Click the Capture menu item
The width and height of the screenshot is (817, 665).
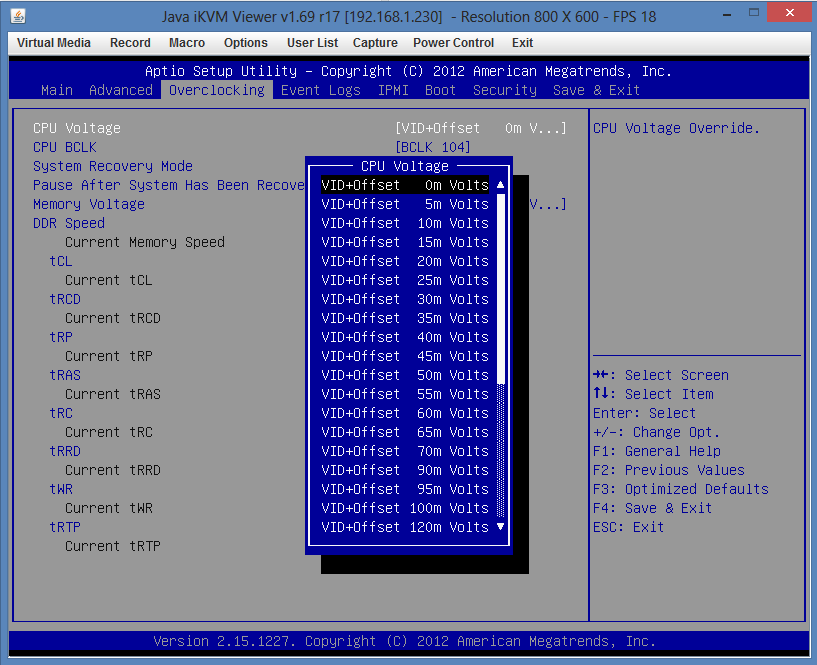tap(375, 43)
